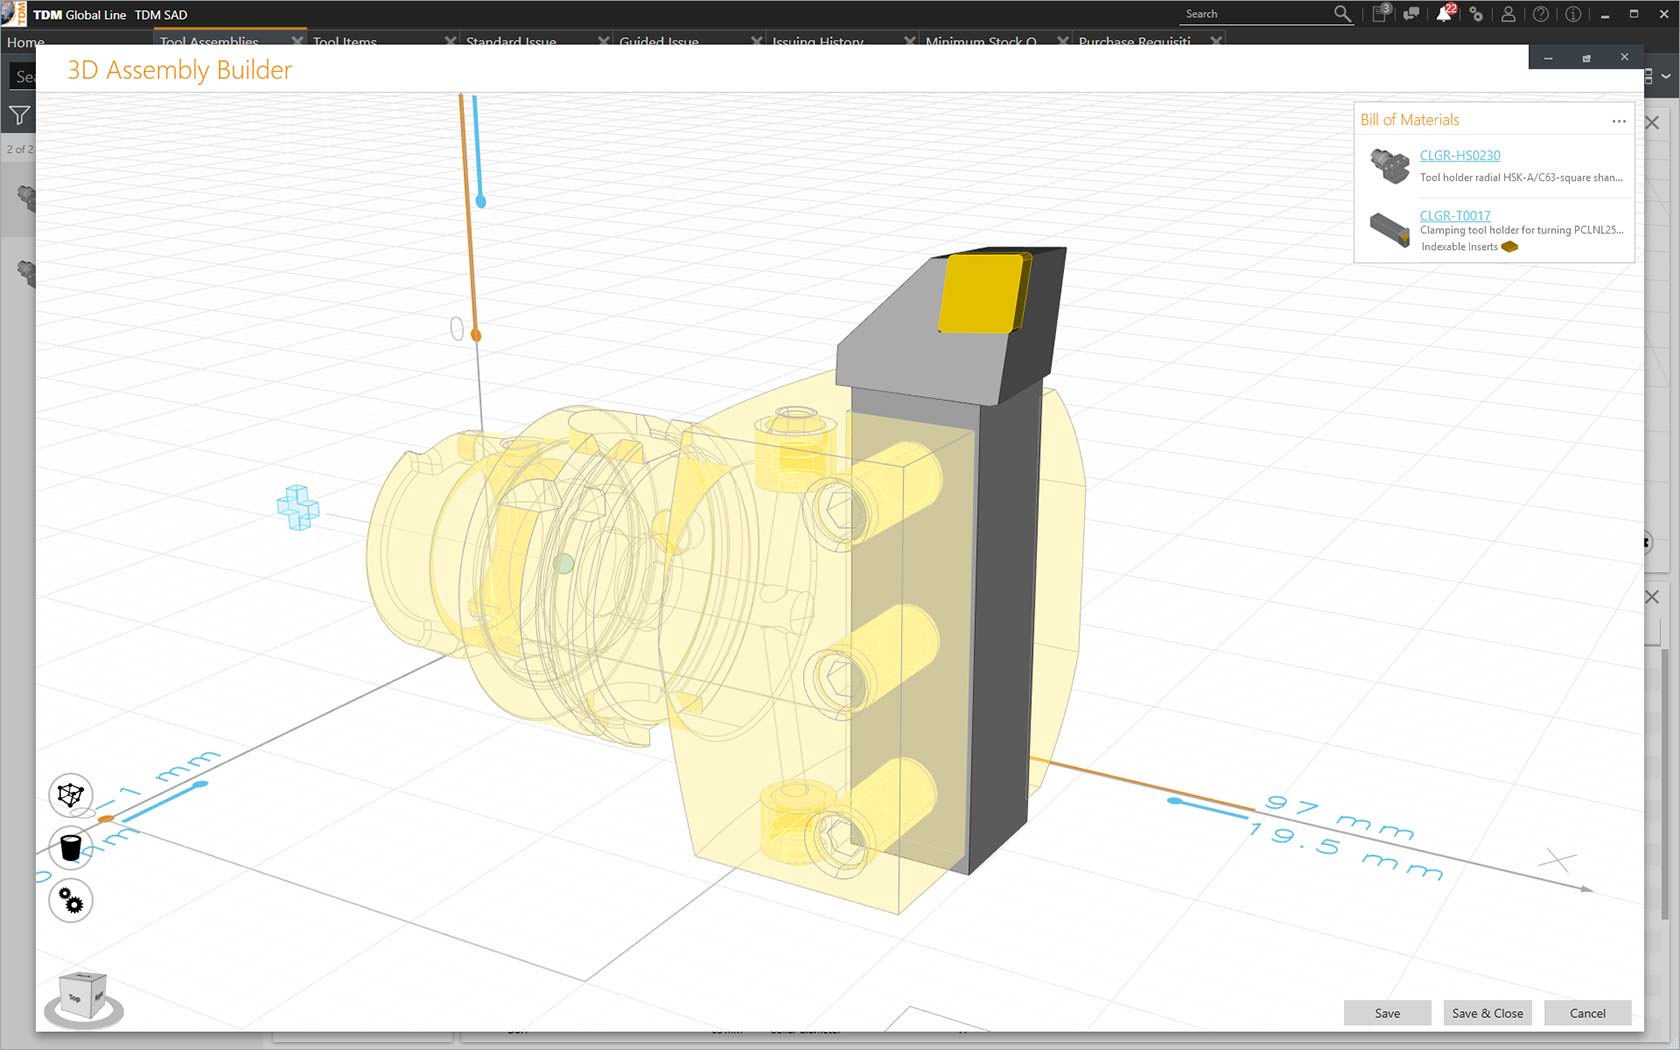Click the Indexable Inserts gold insert icon
The width and height of the screenshot is (1680, 1050).
pyautogui.click(x=1510, y=247)
